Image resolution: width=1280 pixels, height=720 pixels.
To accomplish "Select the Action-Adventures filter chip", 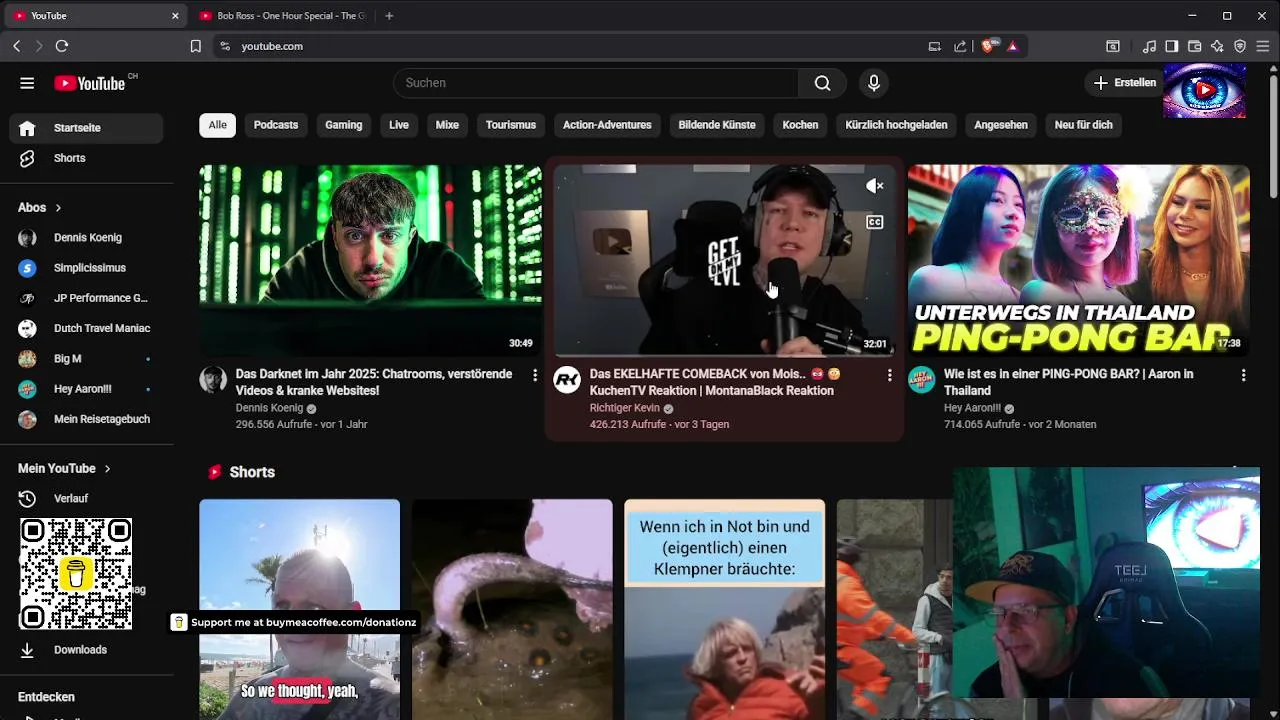I will coord(607,125).
